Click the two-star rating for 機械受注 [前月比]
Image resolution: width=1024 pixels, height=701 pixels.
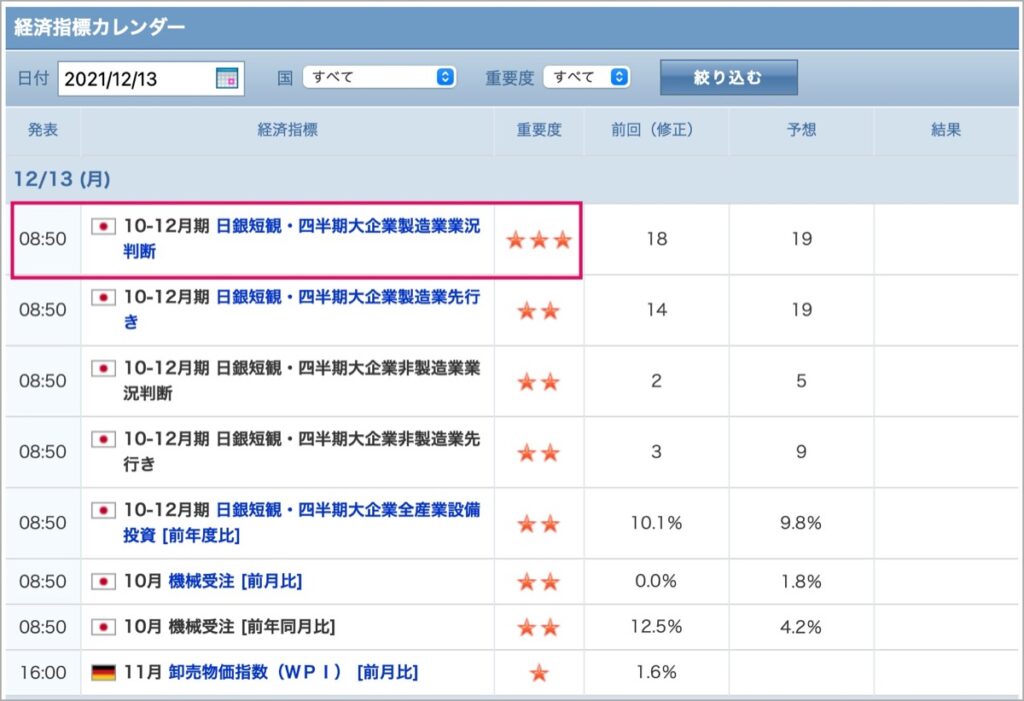point(539,581)
